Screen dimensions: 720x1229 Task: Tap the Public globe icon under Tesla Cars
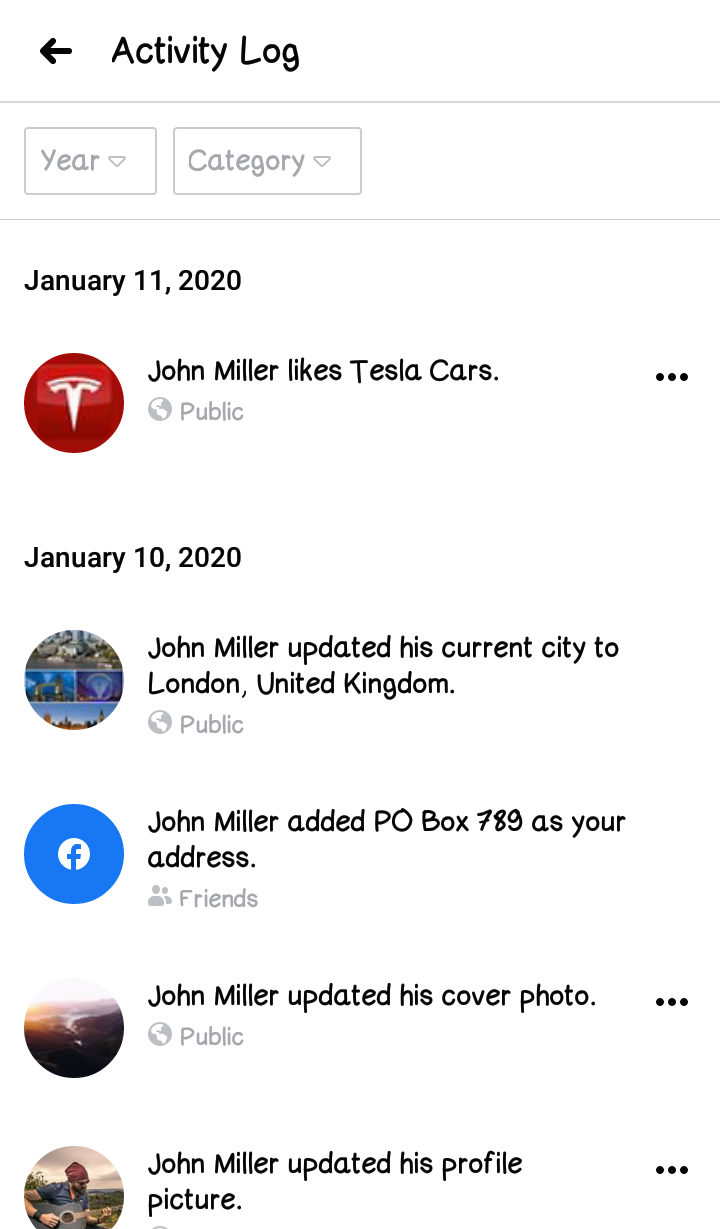160,410
